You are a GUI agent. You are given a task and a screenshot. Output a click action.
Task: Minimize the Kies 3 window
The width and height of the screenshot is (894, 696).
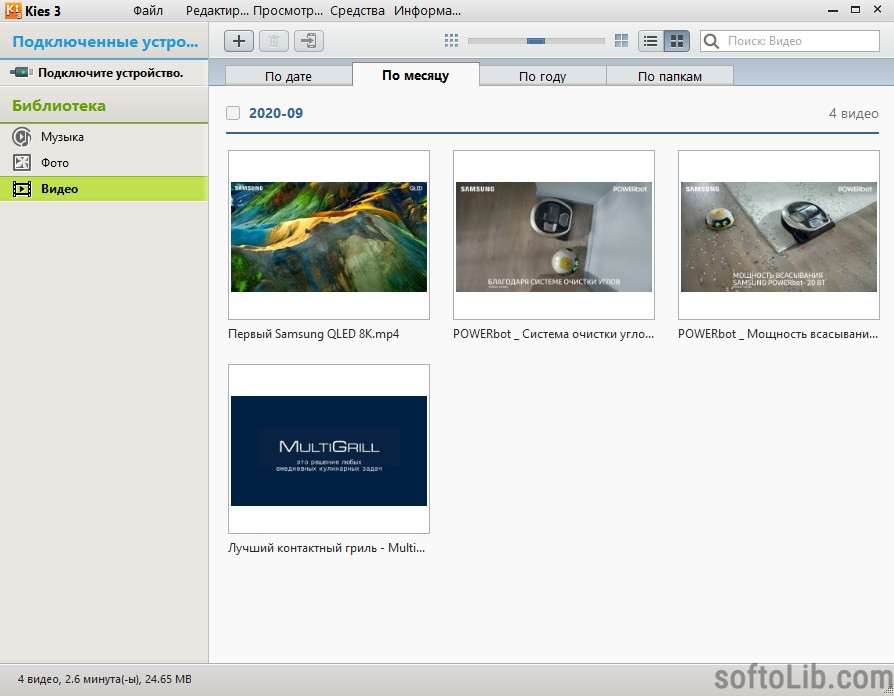point(833,10)
